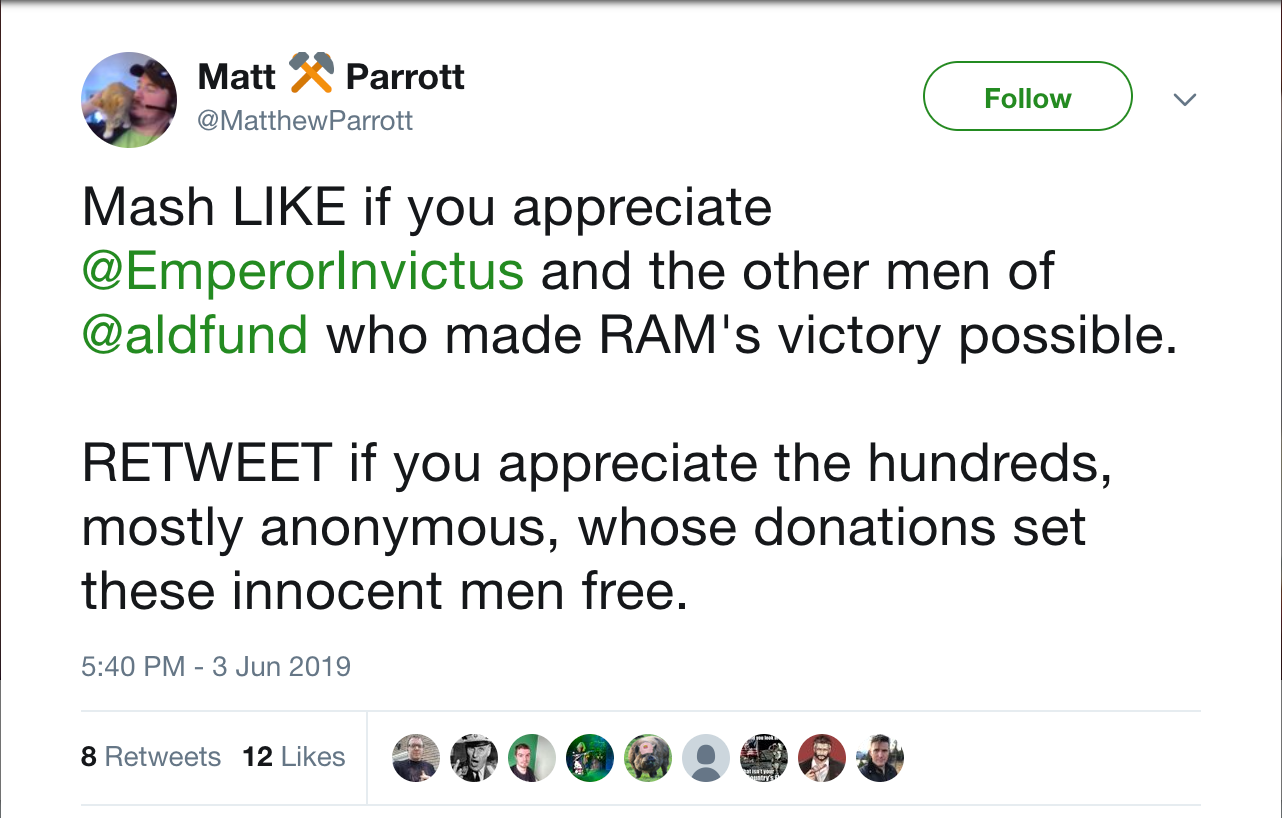Open the @EmperorInvictus mention link
1282x818 pixels.
coord(302,271)
